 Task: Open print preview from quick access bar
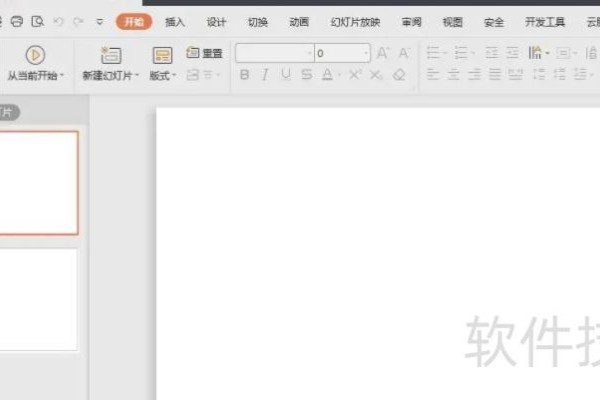(x=38, y=21)
